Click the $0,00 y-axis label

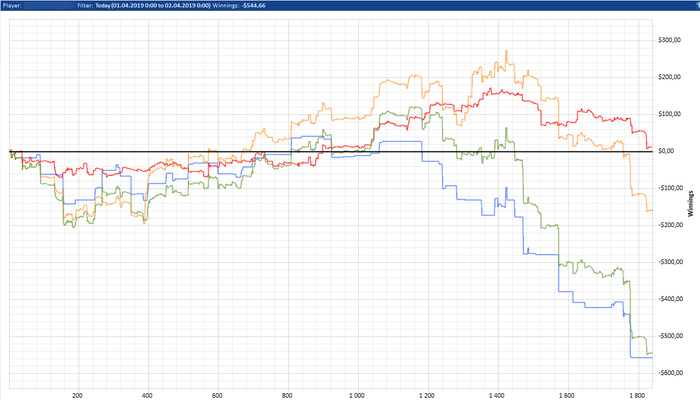tap(666, 151)
